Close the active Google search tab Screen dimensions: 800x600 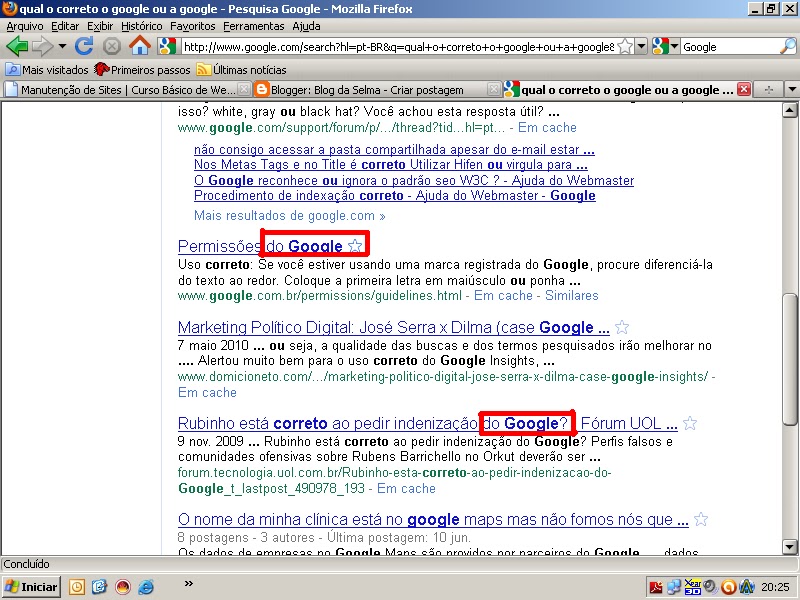coord(744,89)
